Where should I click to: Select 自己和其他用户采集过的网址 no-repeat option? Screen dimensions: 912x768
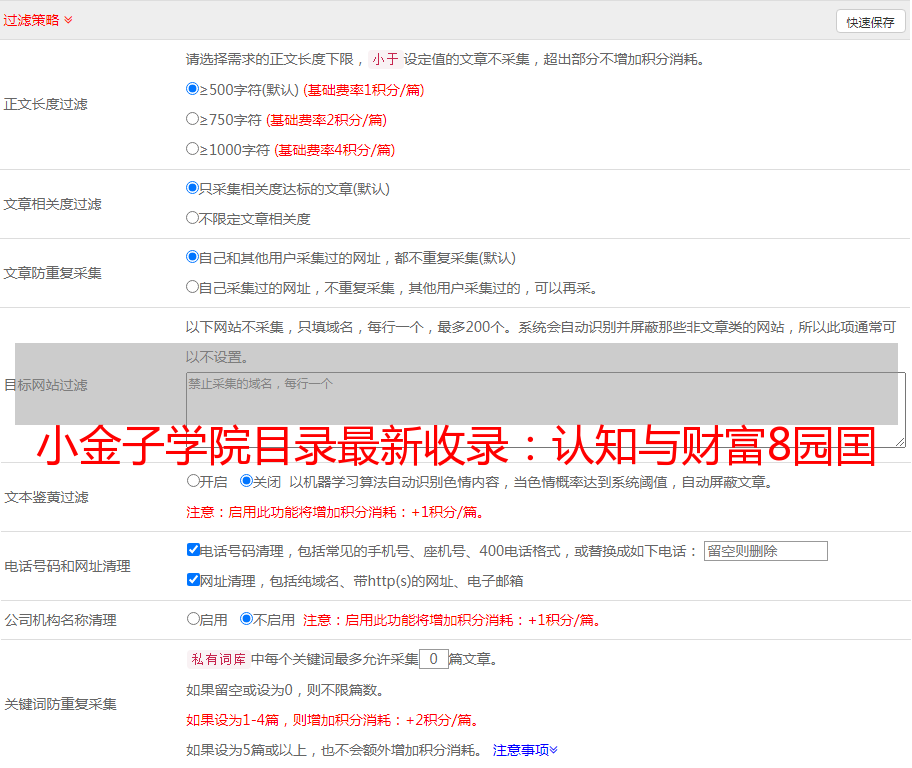pos(193,257)
